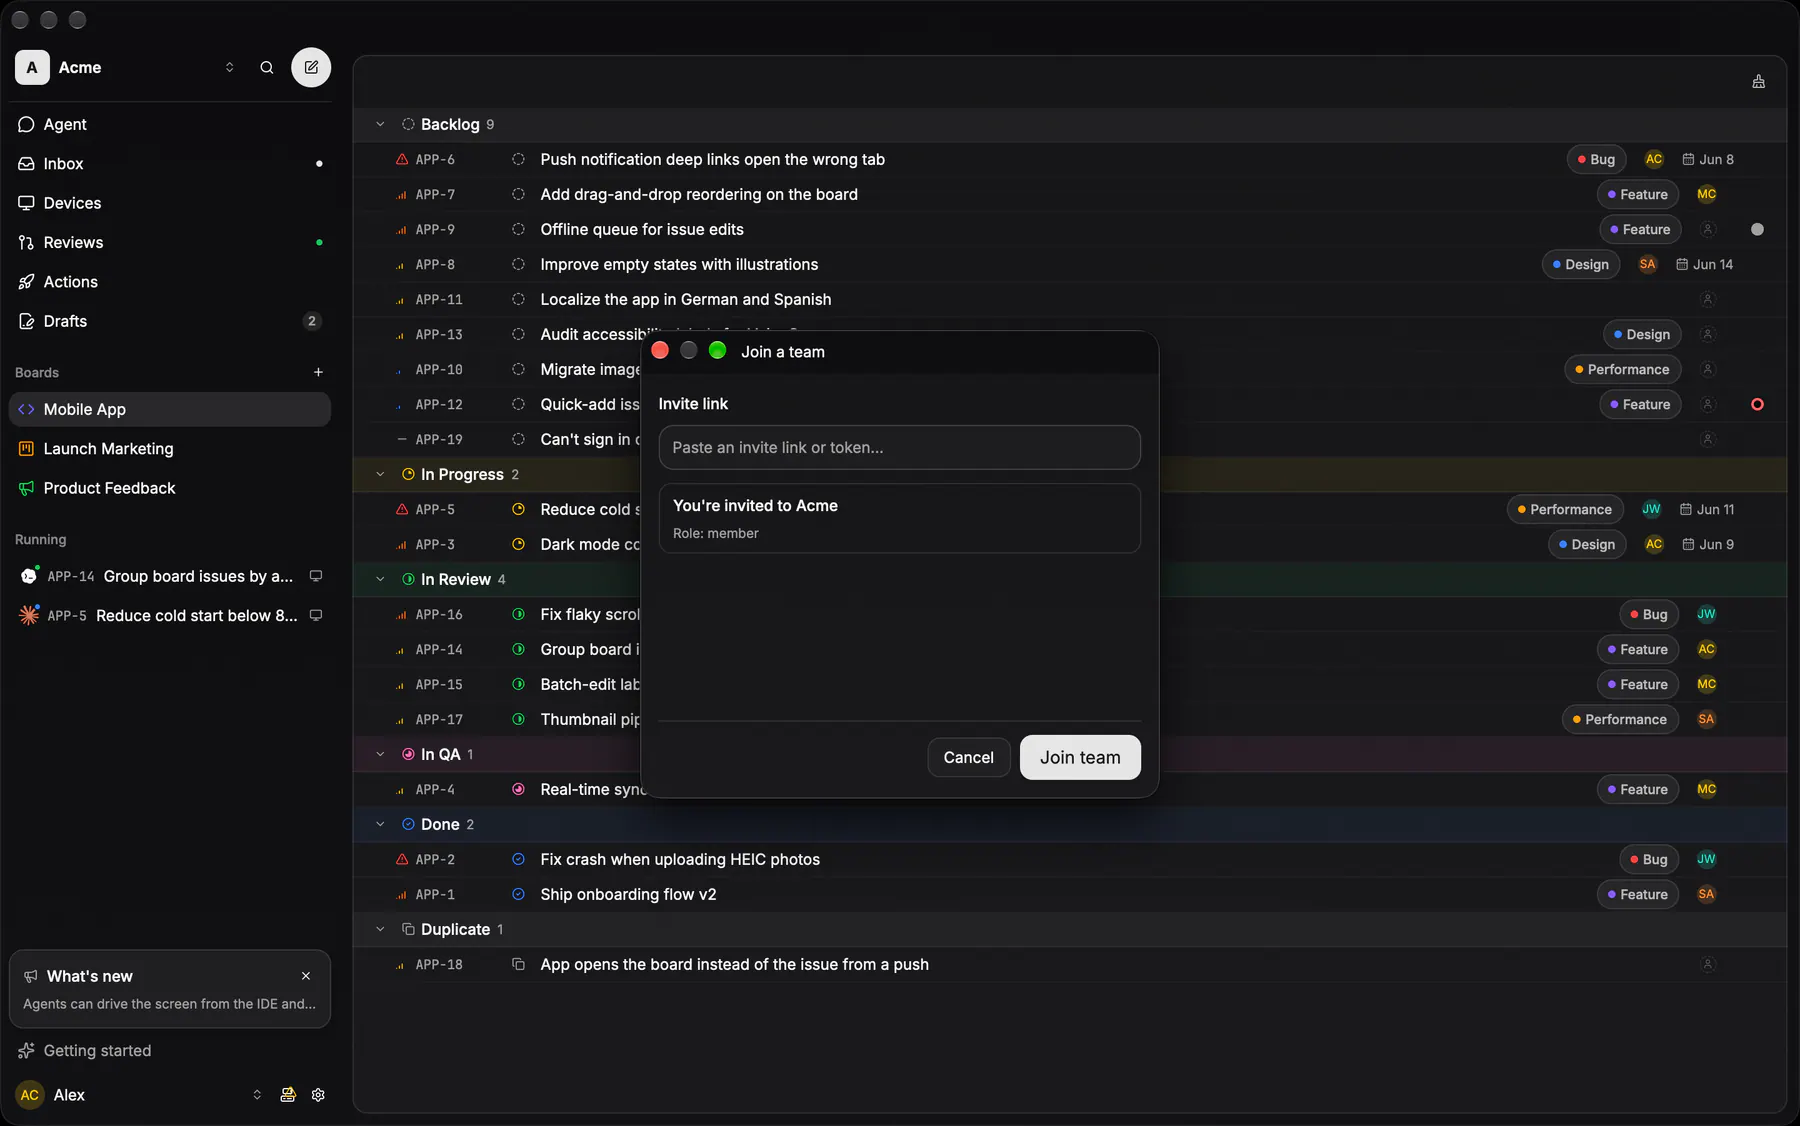The image size is (1800, 1126).
Task: Open the Product Feedback board
Action: 170,488
